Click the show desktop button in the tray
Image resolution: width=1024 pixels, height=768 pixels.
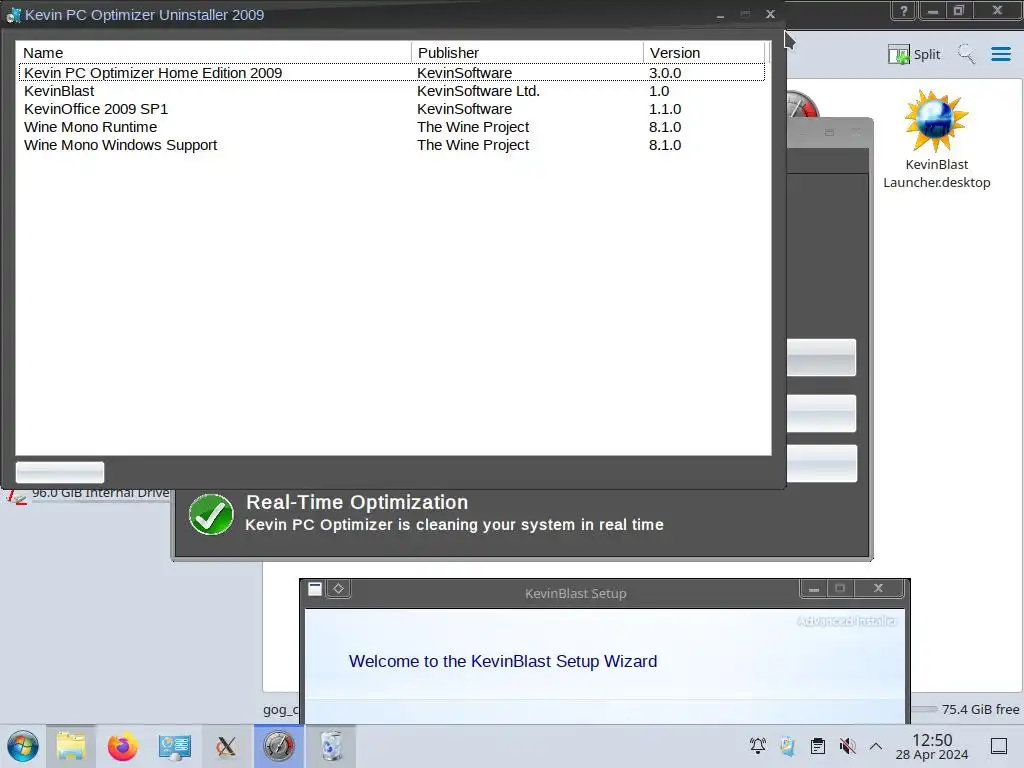(x=999, y=746)
